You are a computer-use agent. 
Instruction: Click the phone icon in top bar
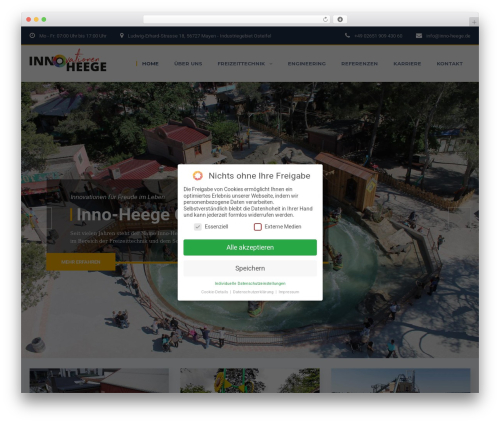coord(347,36)
